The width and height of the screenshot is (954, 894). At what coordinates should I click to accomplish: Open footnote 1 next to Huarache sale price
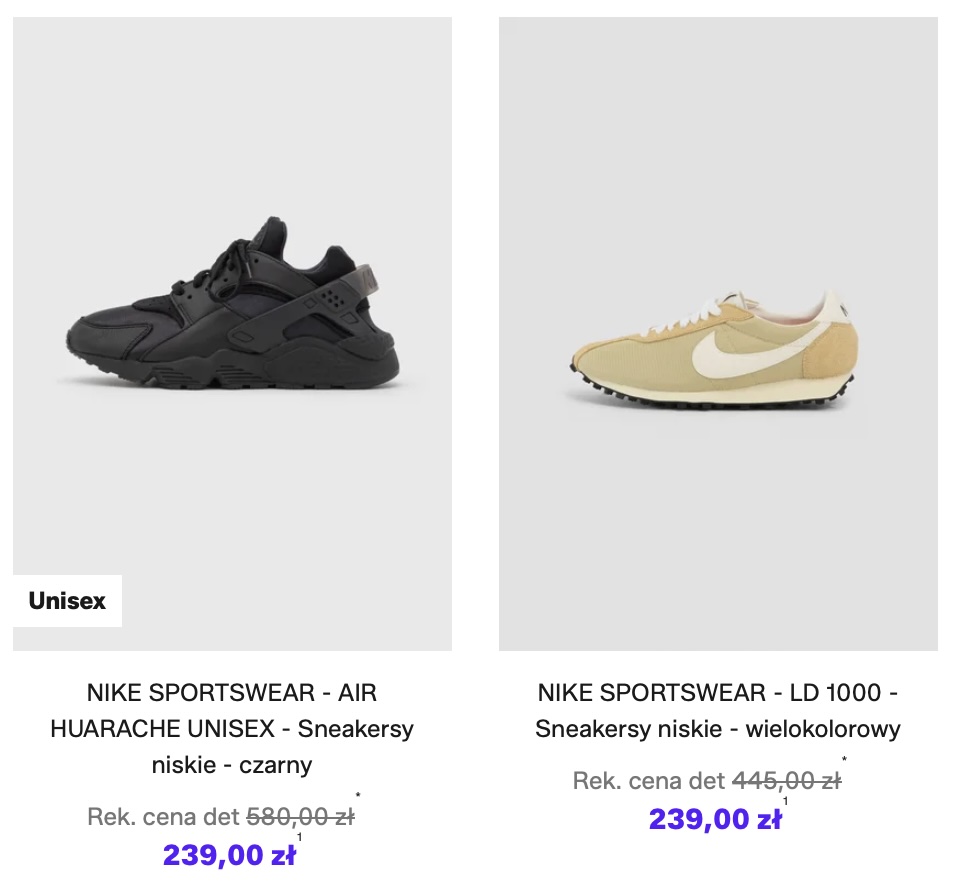(300, 837)
